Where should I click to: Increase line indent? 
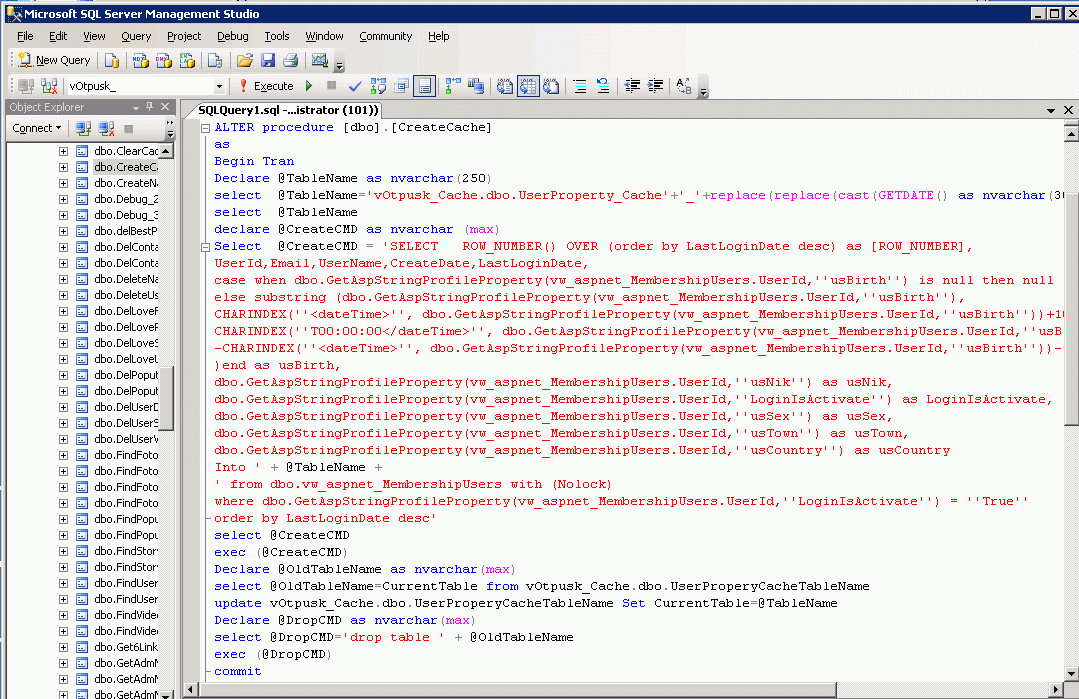656,86
